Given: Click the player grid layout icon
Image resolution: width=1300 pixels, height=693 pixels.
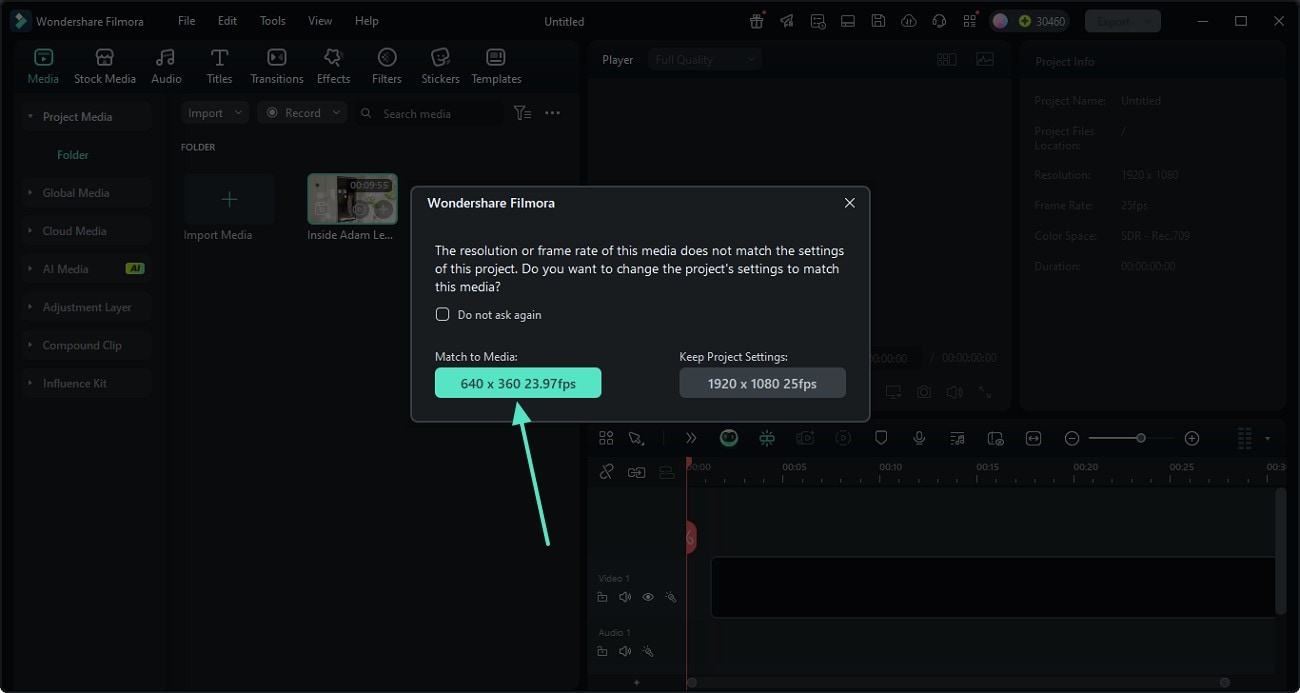Looking at the screenshot, I should (946, 60).
